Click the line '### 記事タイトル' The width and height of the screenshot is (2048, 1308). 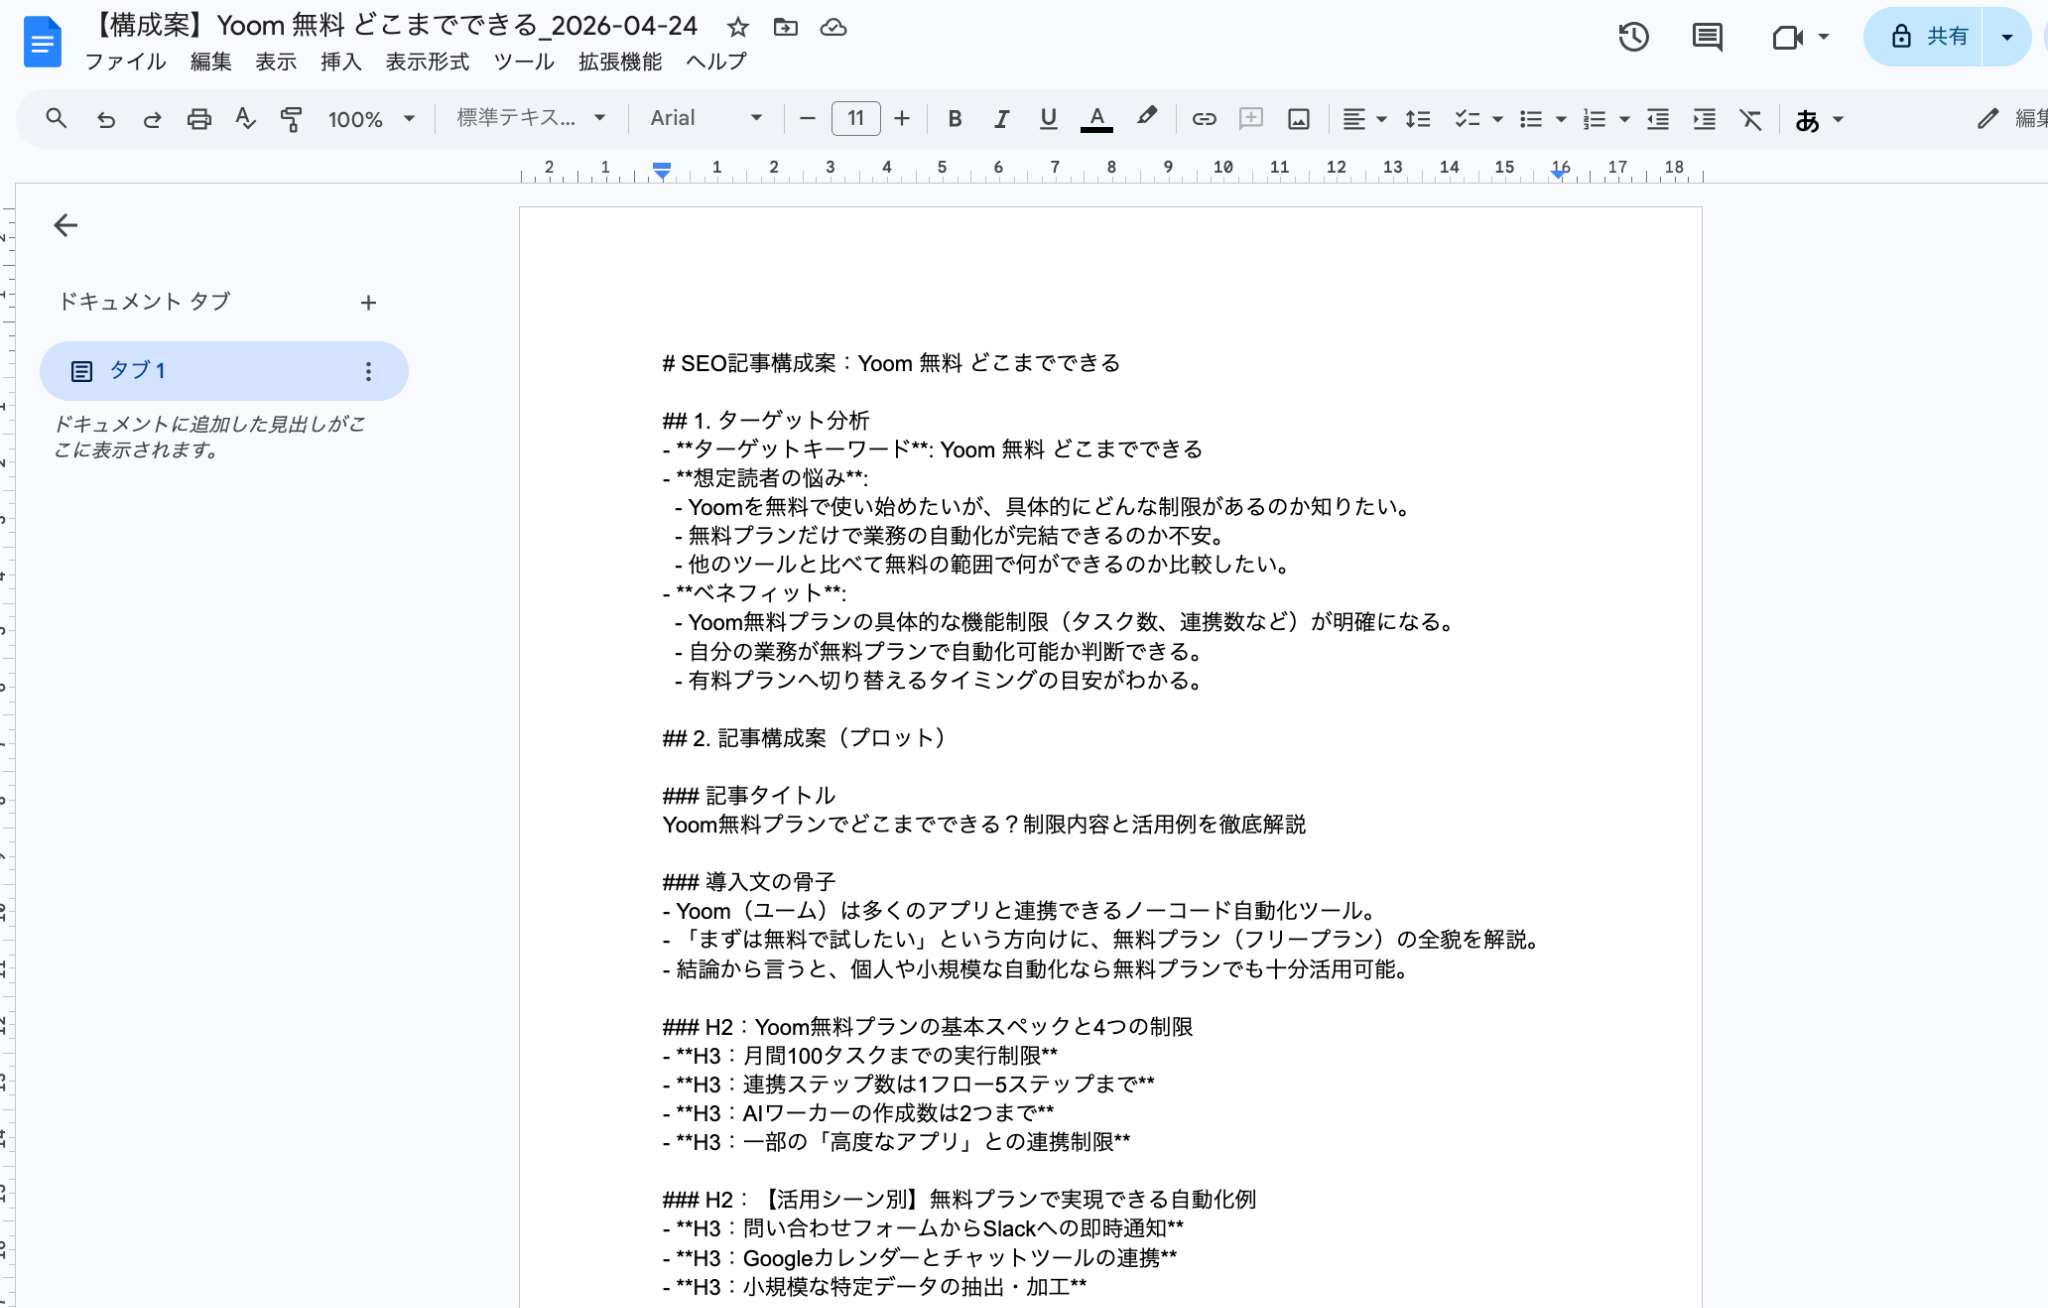tap(749, 796)
